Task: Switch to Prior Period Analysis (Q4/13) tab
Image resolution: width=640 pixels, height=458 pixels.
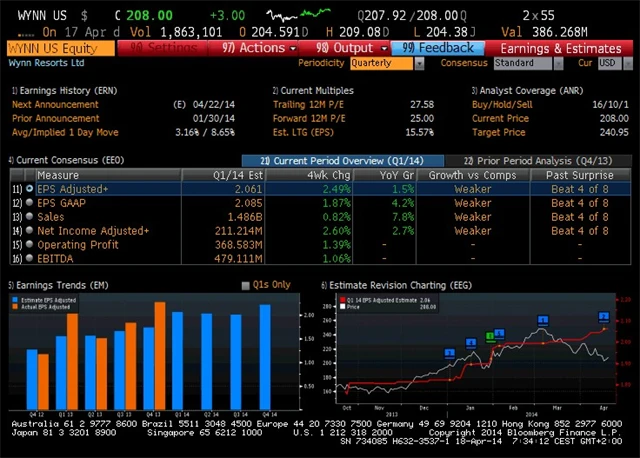Action: point(540,160)
